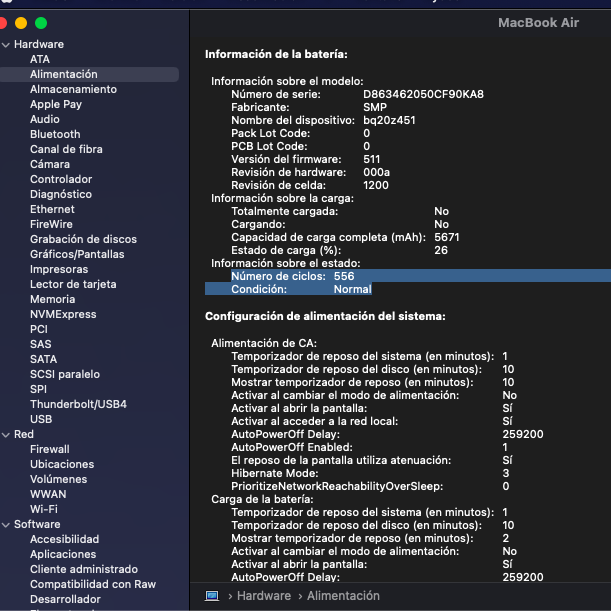Select the NVMExpress sidebar item
The width and height of the screenshot is (611, 611).
[63, 314]
